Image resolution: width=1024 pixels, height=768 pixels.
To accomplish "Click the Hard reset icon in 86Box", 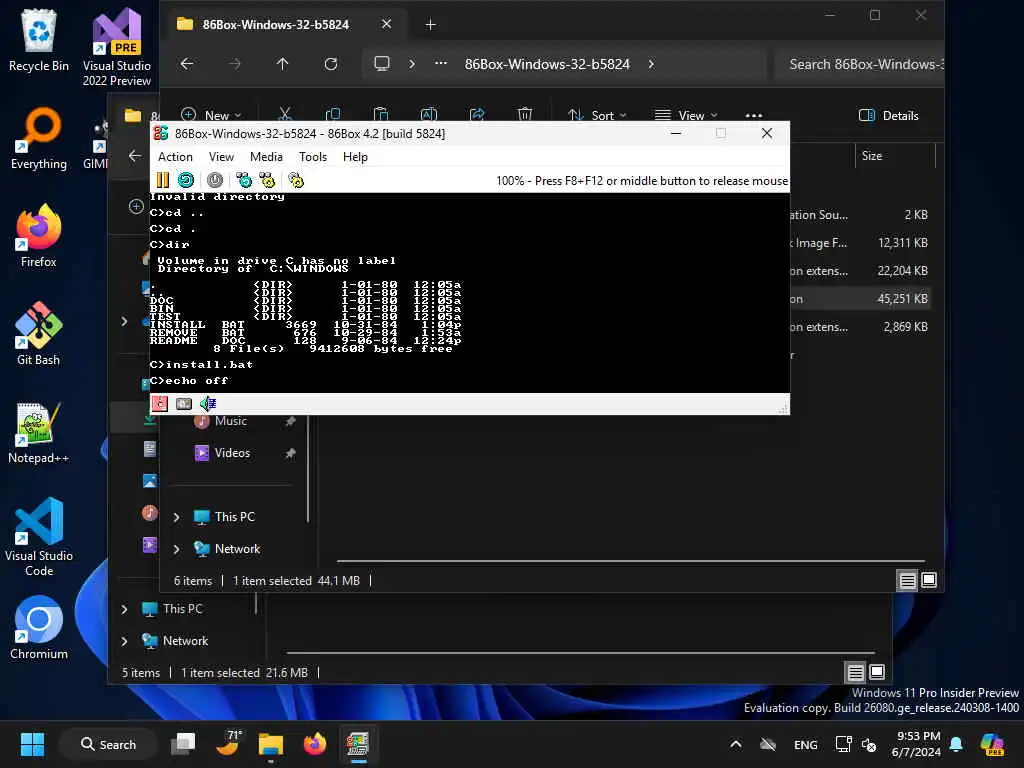I will [x=186, y=180].
